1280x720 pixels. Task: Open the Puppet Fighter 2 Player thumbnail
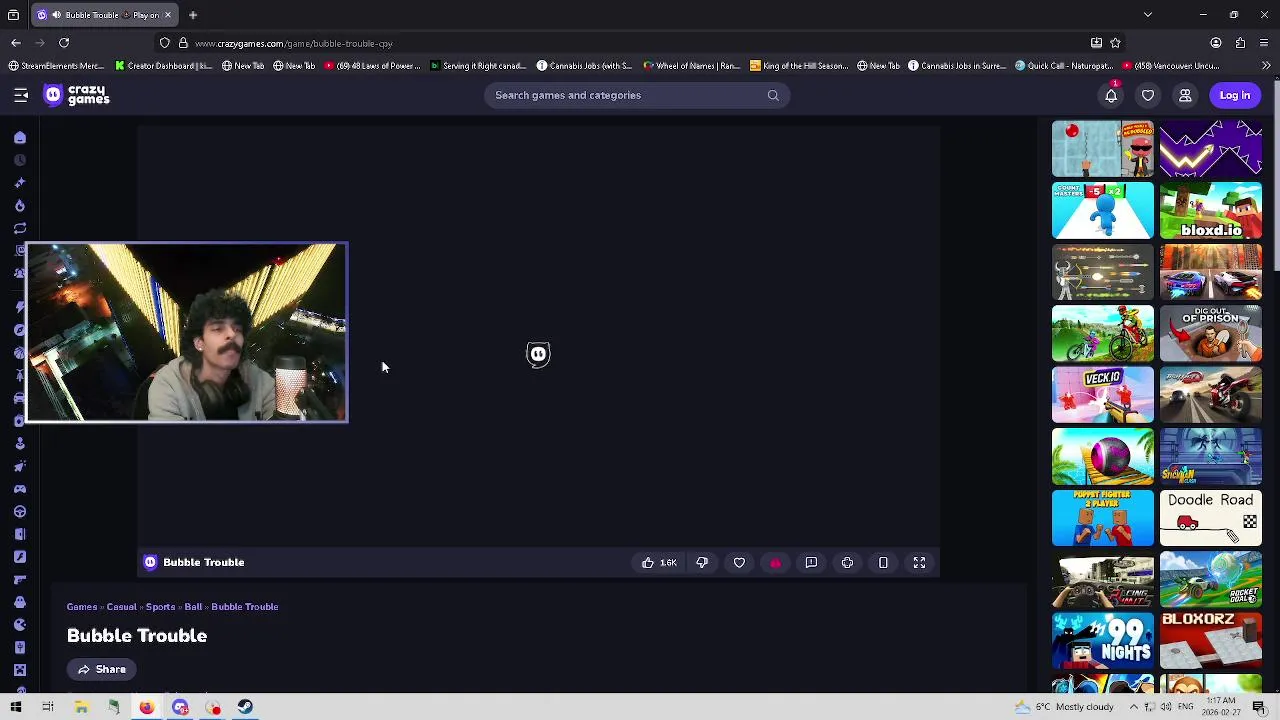pos(1102,518)
